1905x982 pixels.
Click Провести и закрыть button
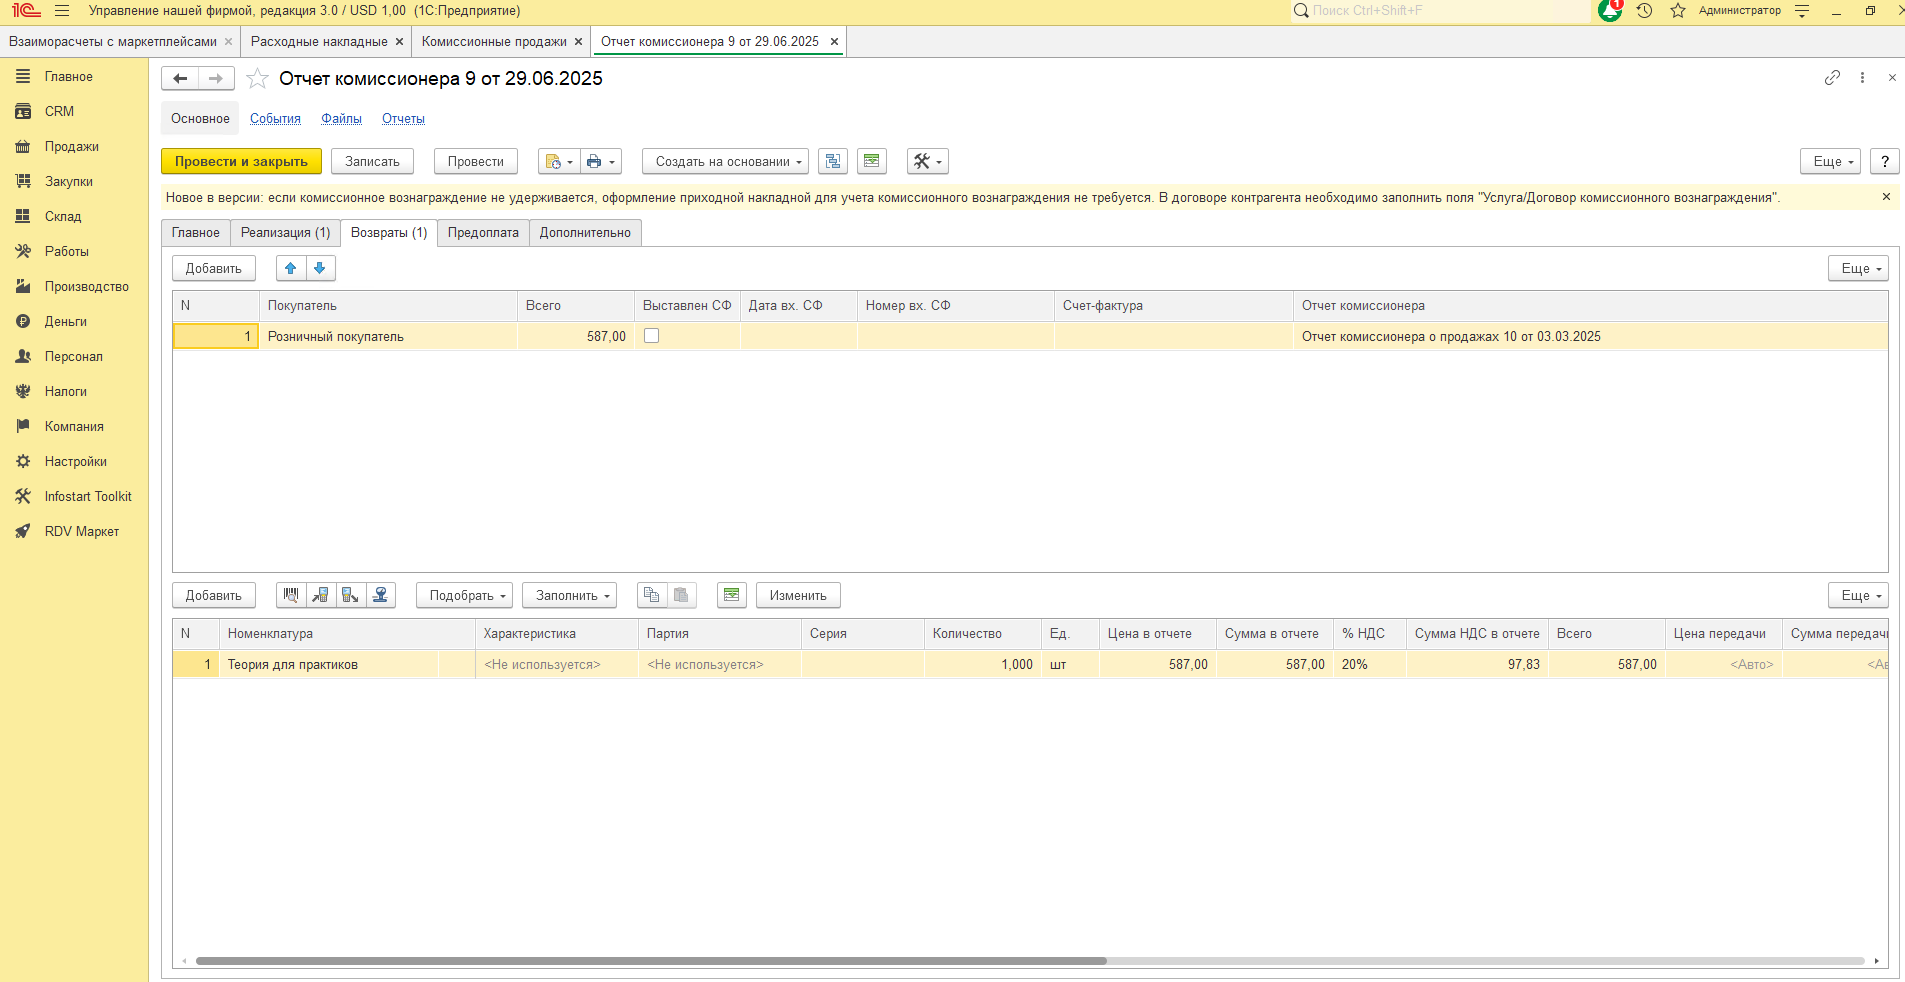pyautogui.click(x=241, y=162)
